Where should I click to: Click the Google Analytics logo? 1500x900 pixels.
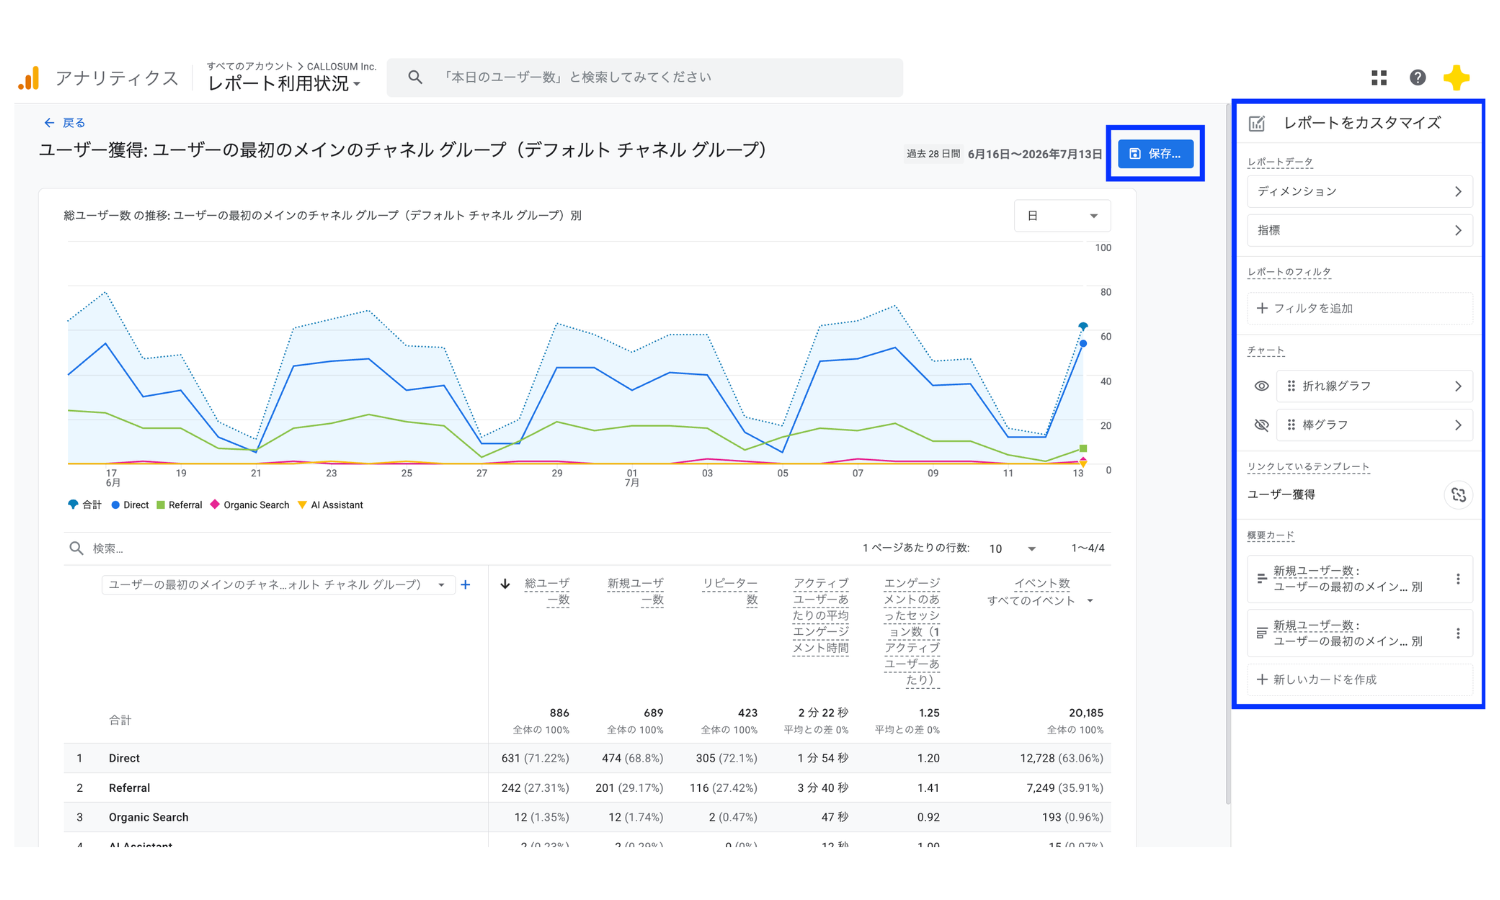coord(28,78)
